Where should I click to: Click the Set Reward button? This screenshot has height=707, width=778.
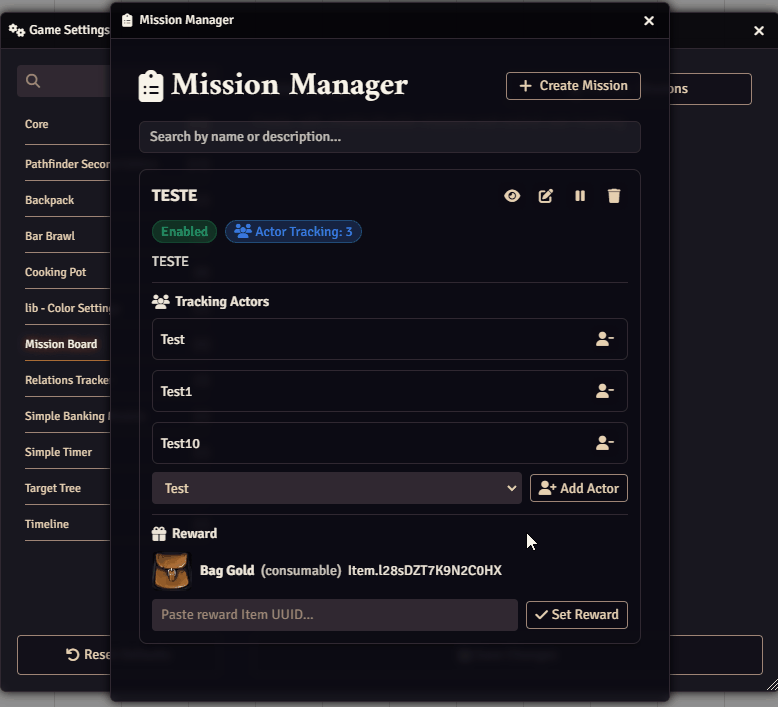click(577, 615)
